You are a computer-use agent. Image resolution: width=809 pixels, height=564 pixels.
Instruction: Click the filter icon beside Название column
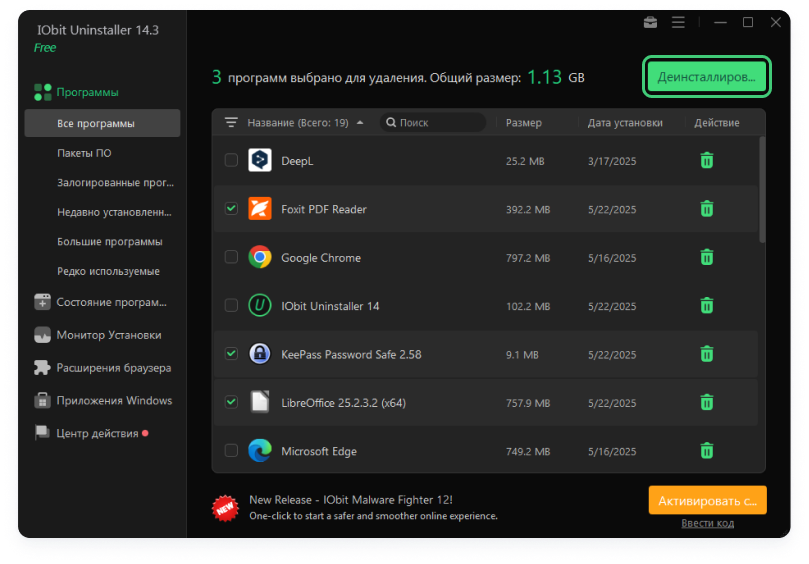point(231,122)
